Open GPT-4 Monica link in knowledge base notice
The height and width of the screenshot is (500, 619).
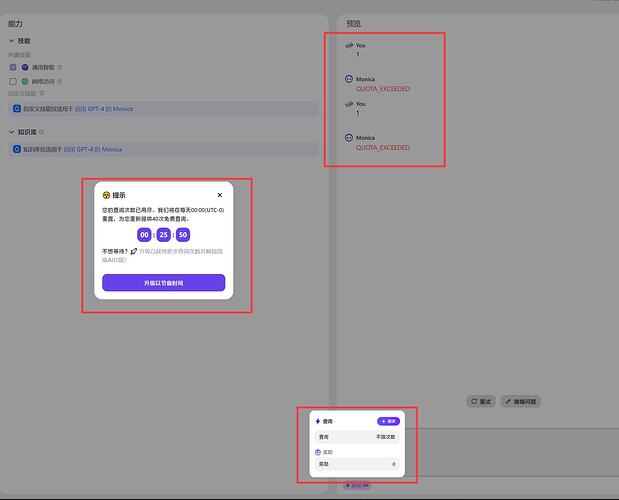click(x=93, y=149)
